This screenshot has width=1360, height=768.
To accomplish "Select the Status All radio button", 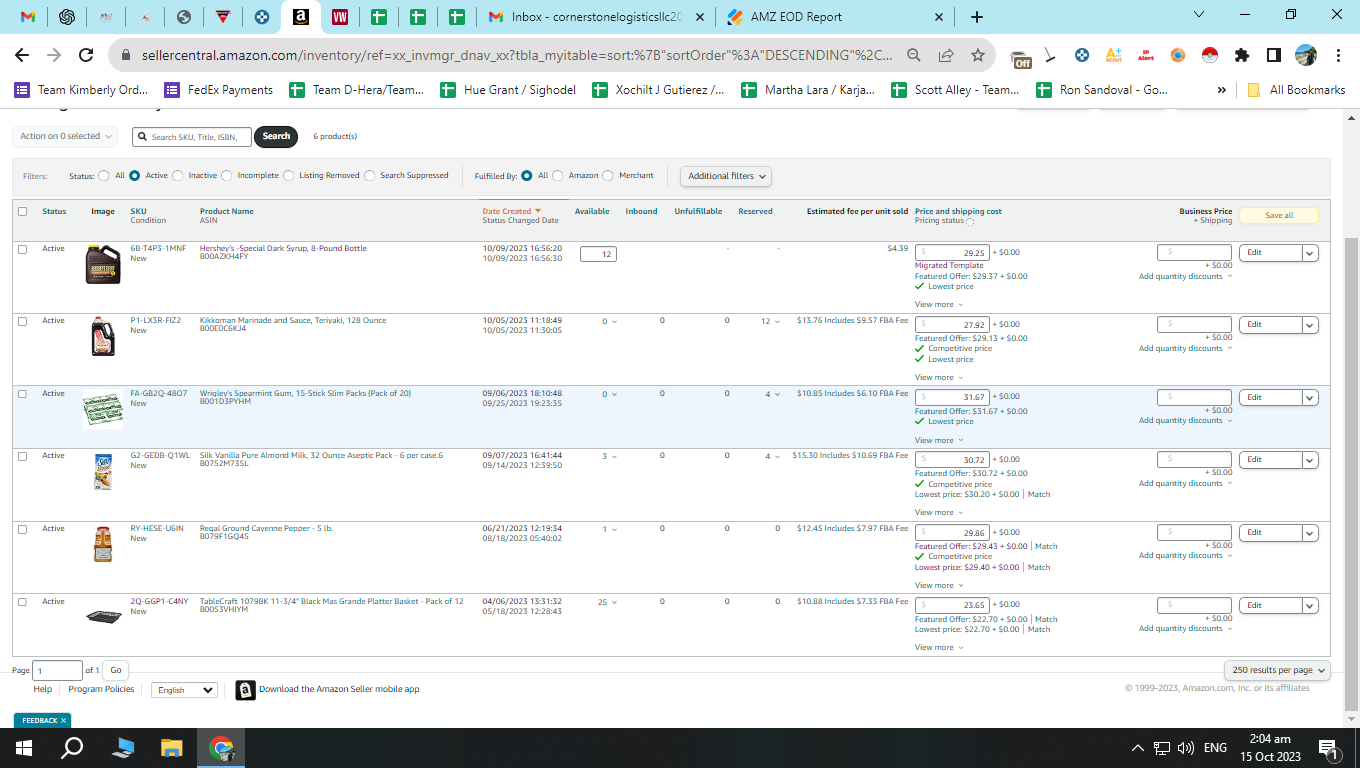I will [104, 176].
